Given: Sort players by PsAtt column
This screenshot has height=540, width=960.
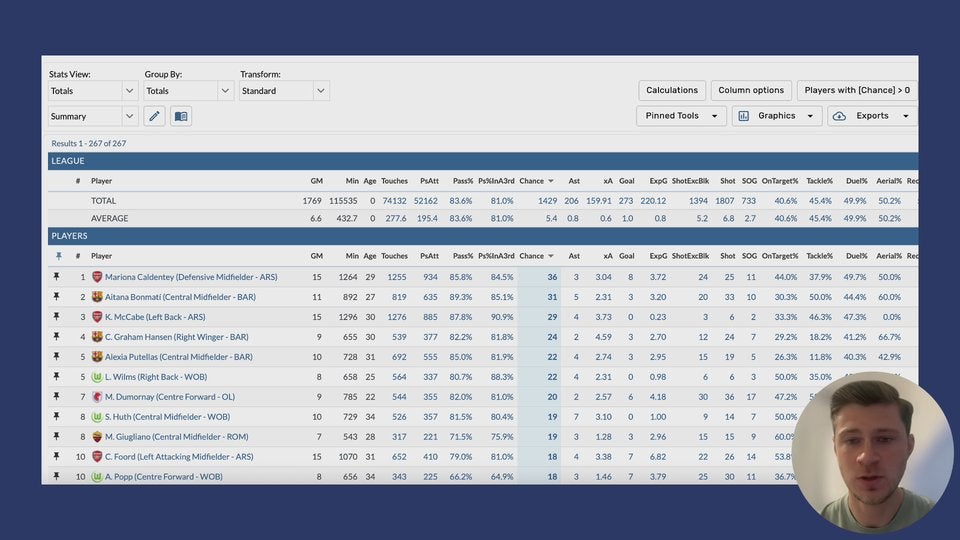Looking at the screenshot, I should pos(429,256).
